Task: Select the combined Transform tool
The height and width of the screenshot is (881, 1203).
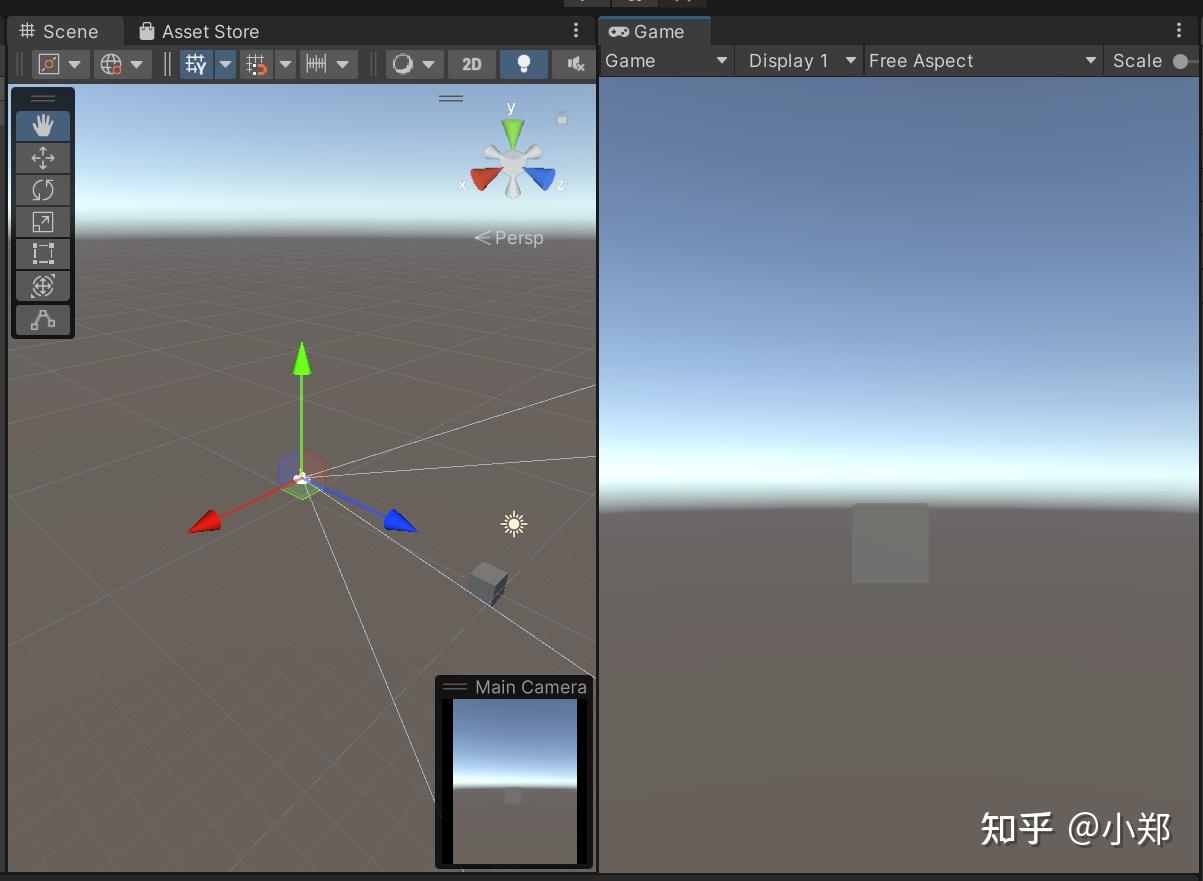Action: (x=43, y=286)
